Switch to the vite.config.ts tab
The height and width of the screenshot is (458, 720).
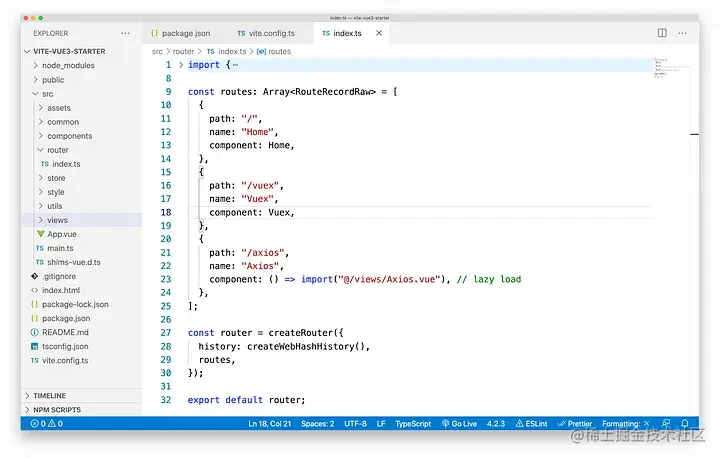pyautogui.click(x=266, y=33)
